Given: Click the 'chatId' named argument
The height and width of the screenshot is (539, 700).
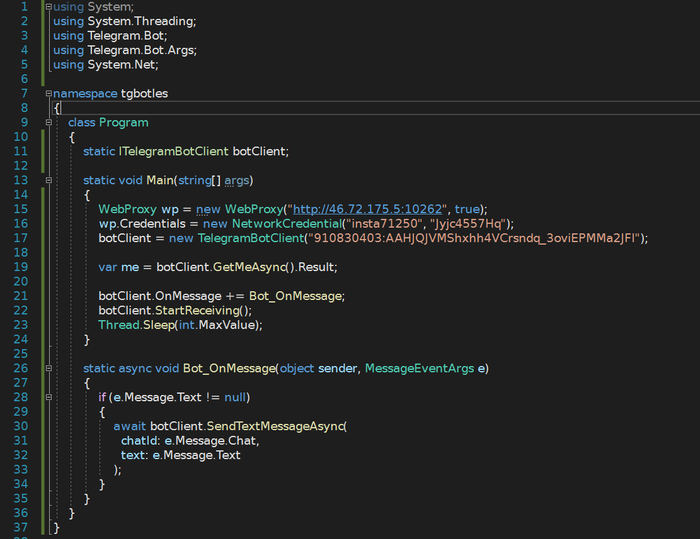Looking at the screenshot, I should point(139,441).
